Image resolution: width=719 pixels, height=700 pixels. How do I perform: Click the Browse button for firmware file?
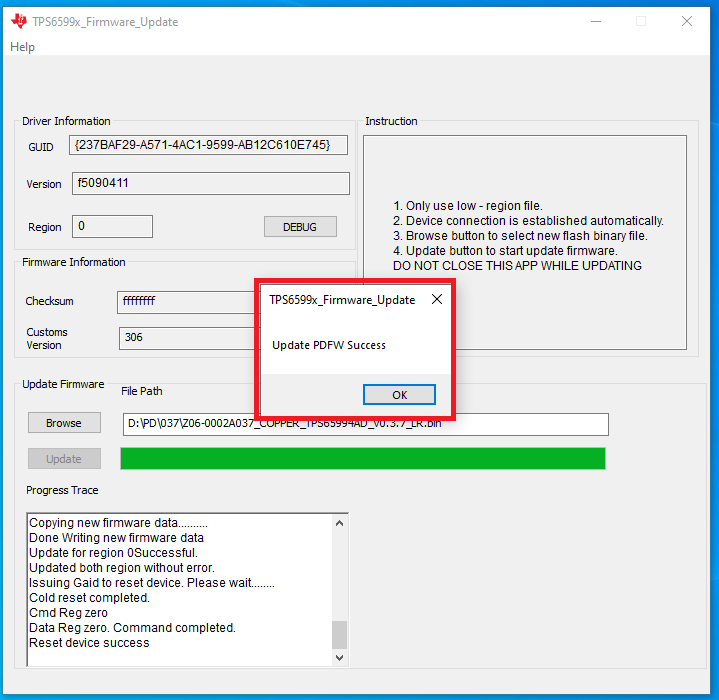pos(64,423)
